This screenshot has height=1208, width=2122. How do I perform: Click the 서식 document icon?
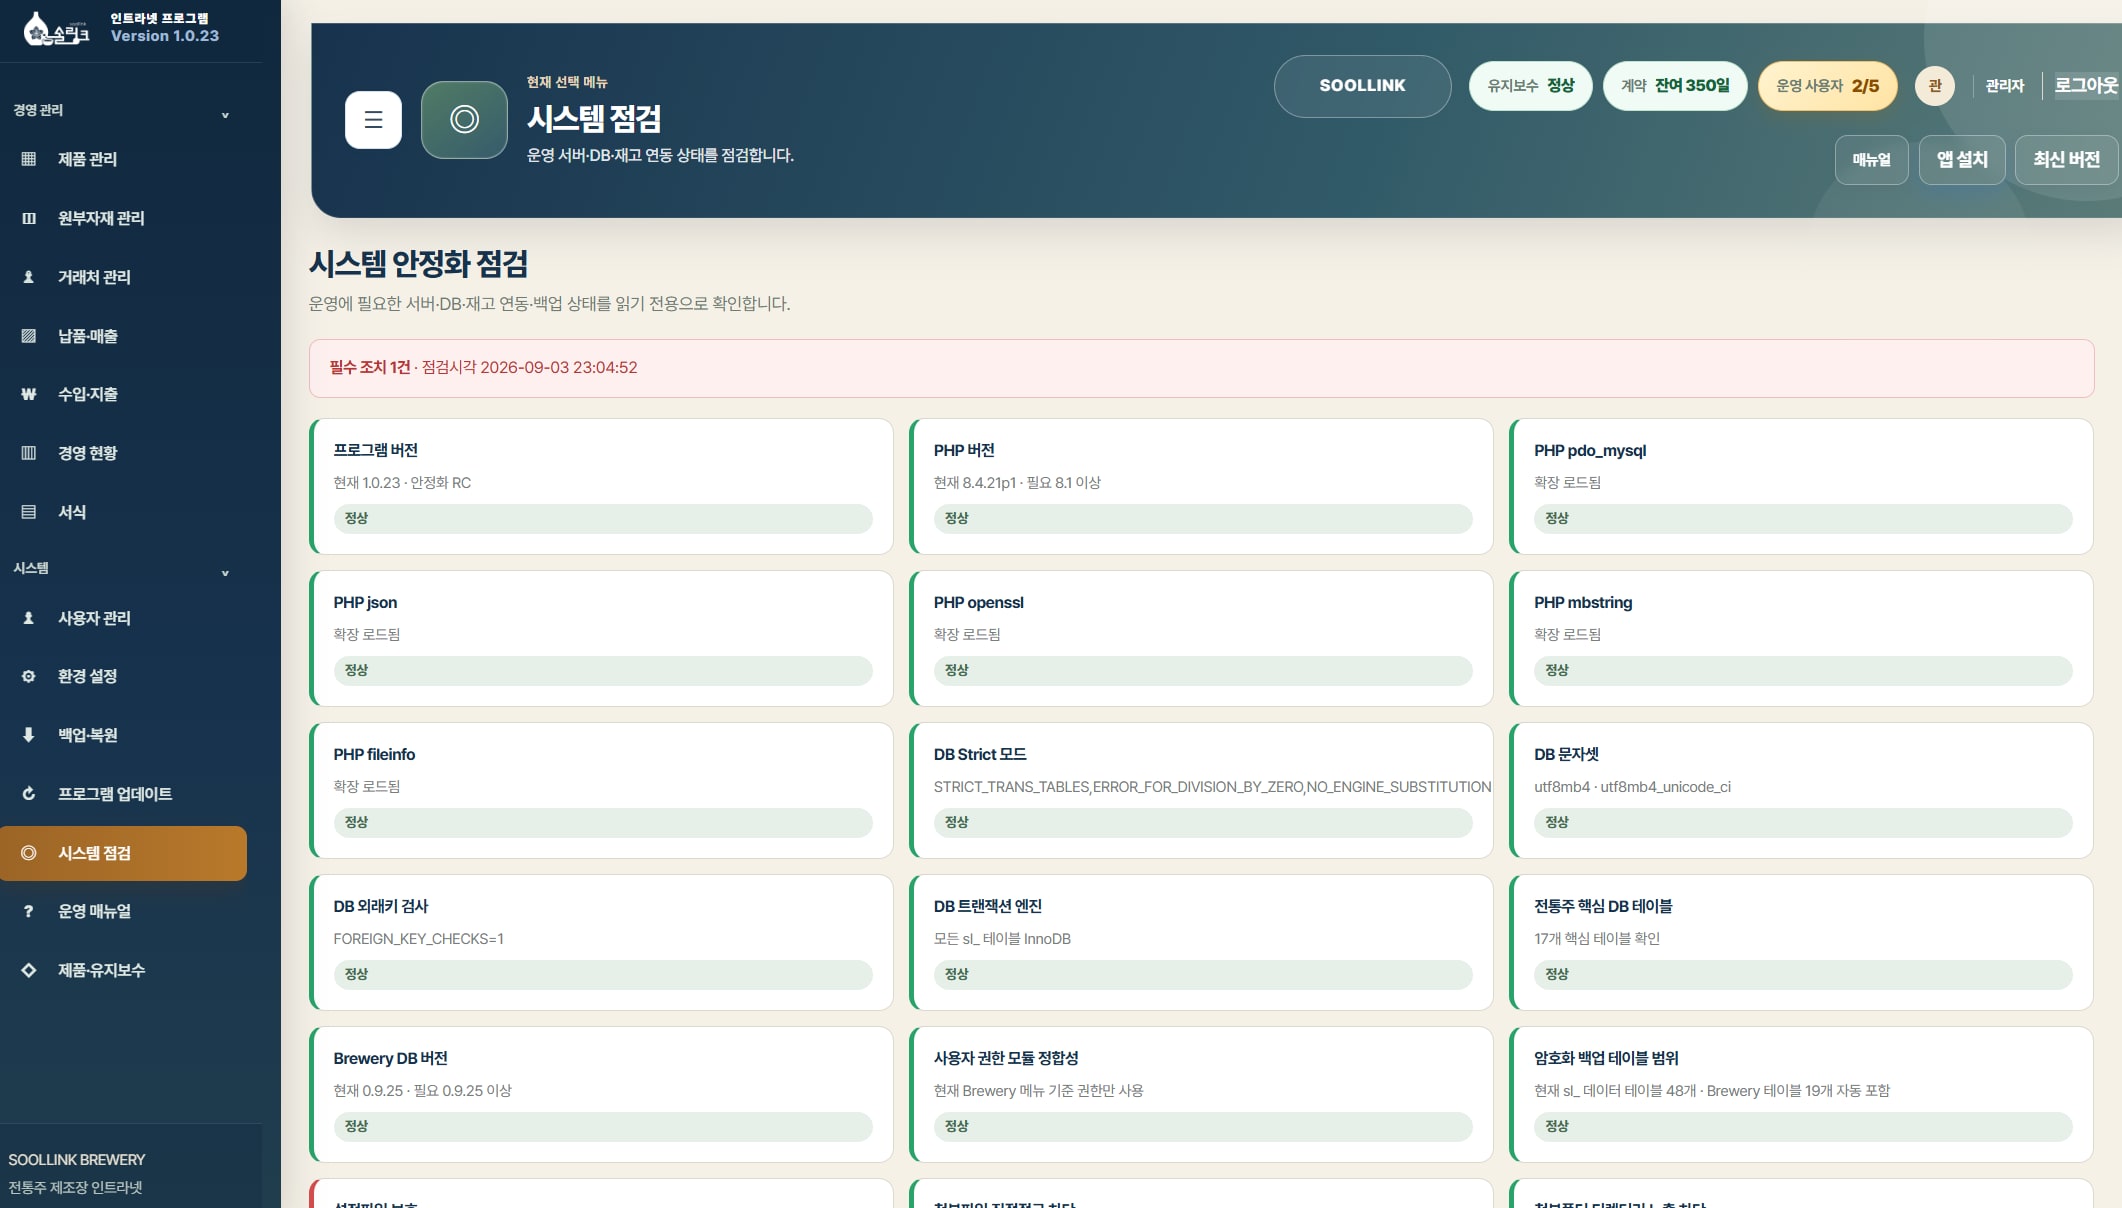coord(29,512)
